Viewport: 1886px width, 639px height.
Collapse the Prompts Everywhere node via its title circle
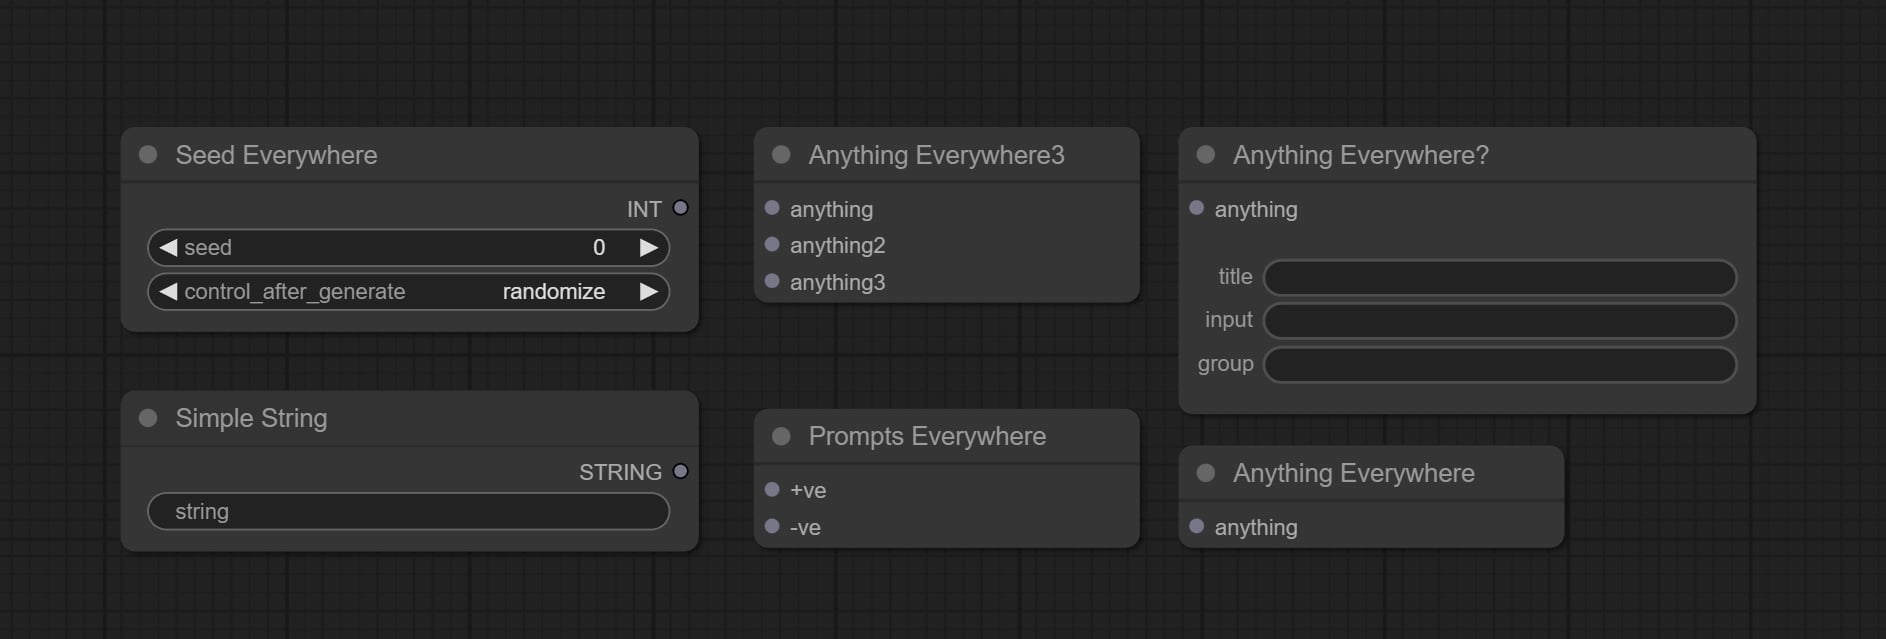point(781,436)
